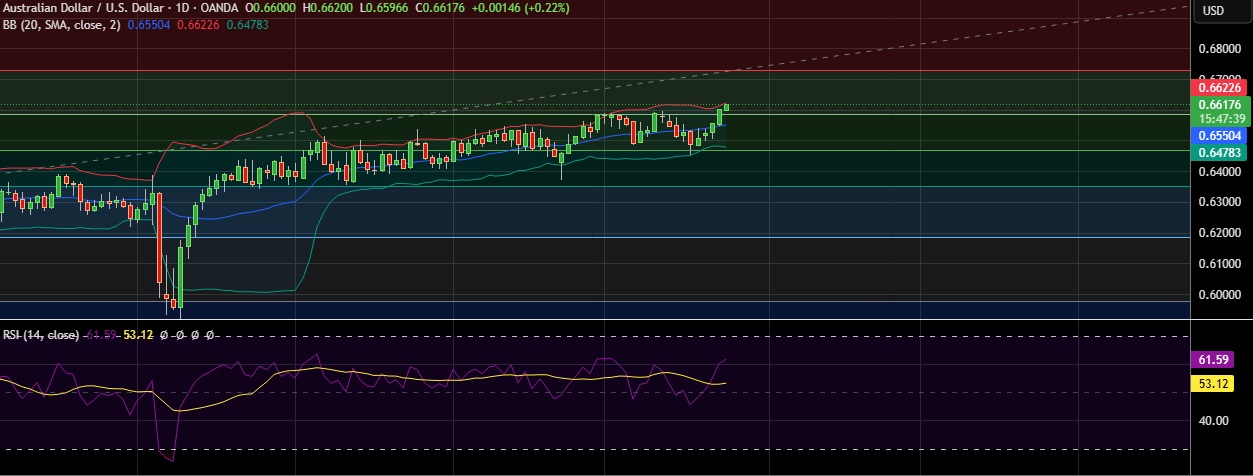Click the 0.68000 level on price axis
This screenshot has height=476, width=1253.
1218,48
